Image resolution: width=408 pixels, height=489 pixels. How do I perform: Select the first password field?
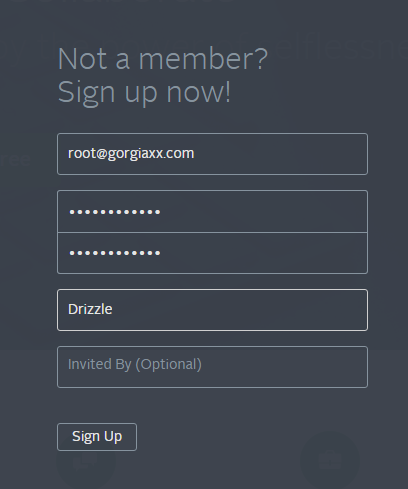tap(212, 211)
